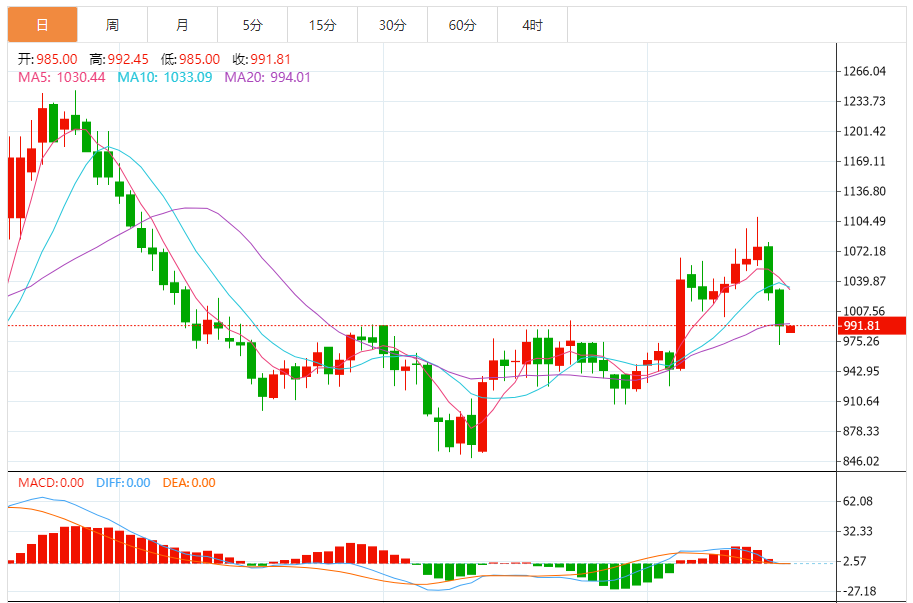The width and height of the screenshot is (913, 603).
Task: Click the 高:992.45 high price text
Action: coord(119,59)
